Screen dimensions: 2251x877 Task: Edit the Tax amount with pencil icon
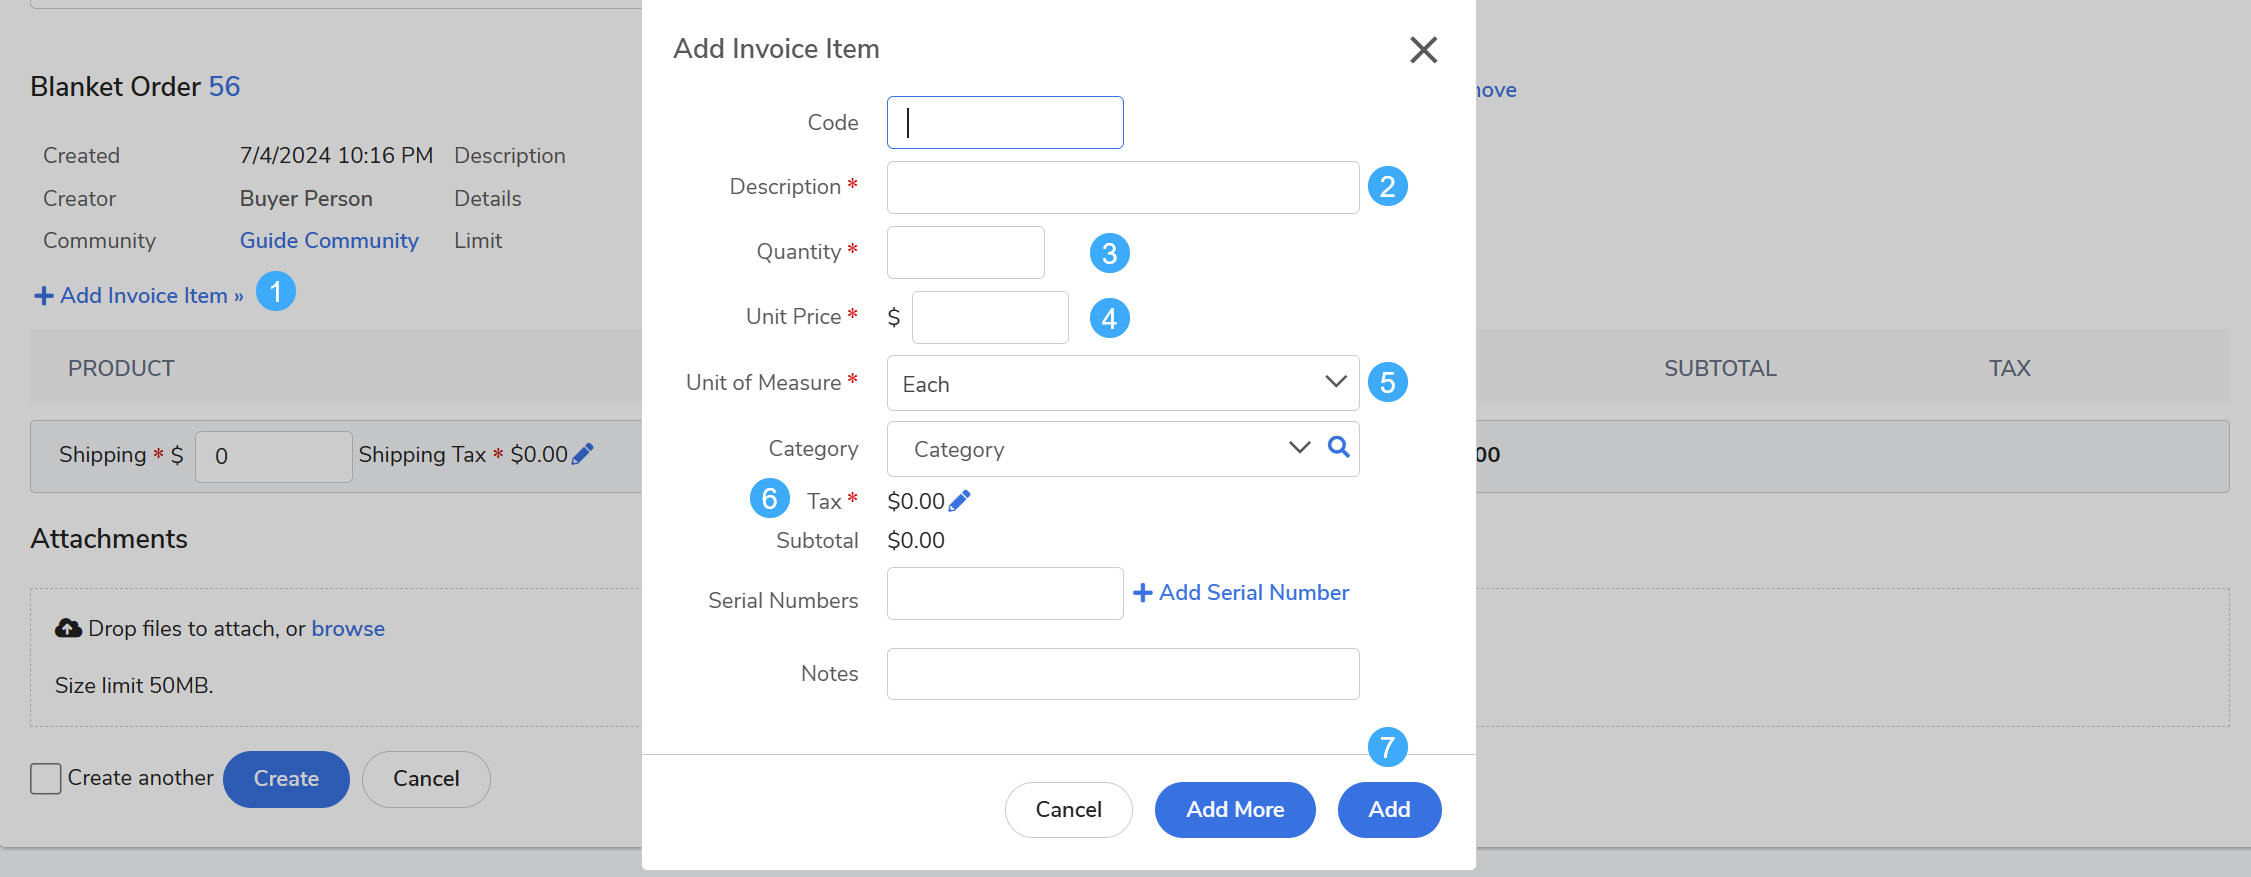959,501
